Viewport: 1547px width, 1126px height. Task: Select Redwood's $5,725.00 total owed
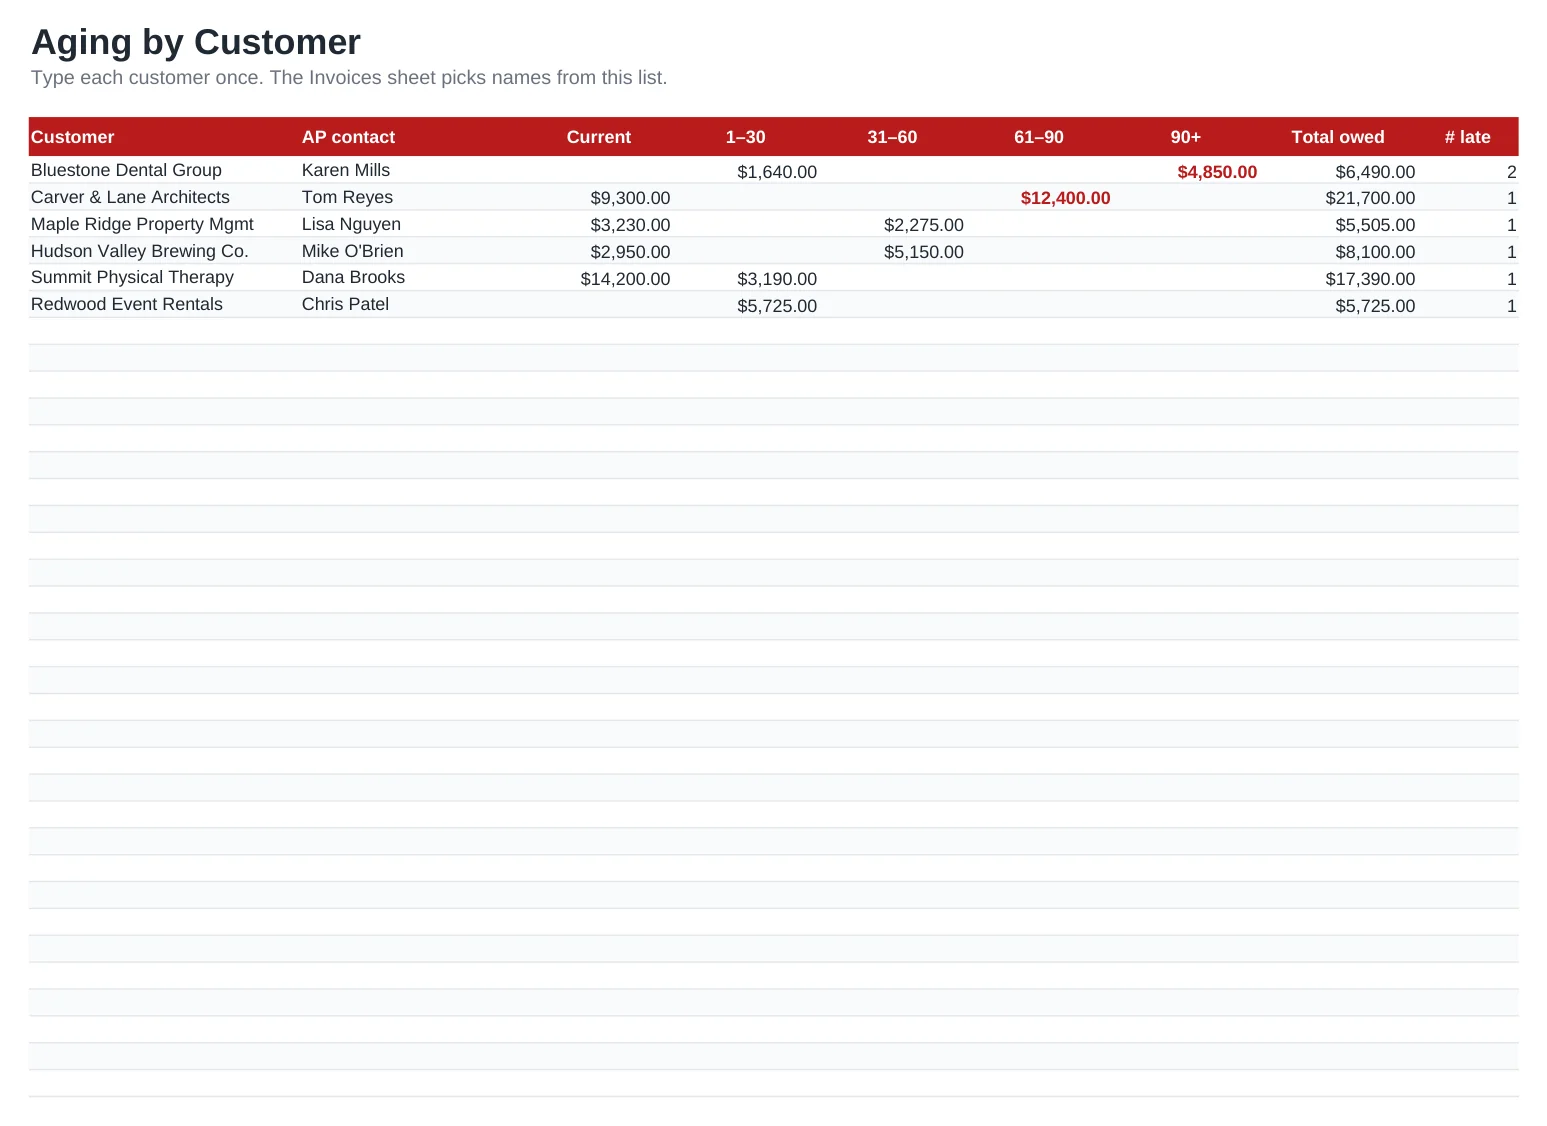pos(1375,306)
